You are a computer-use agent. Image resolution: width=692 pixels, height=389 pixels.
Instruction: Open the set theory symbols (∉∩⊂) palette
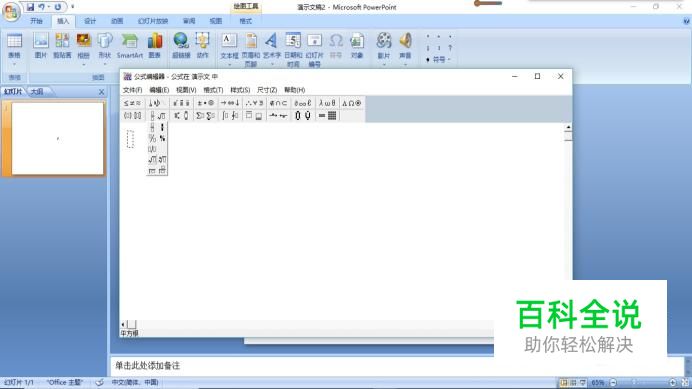click(278, 103)
